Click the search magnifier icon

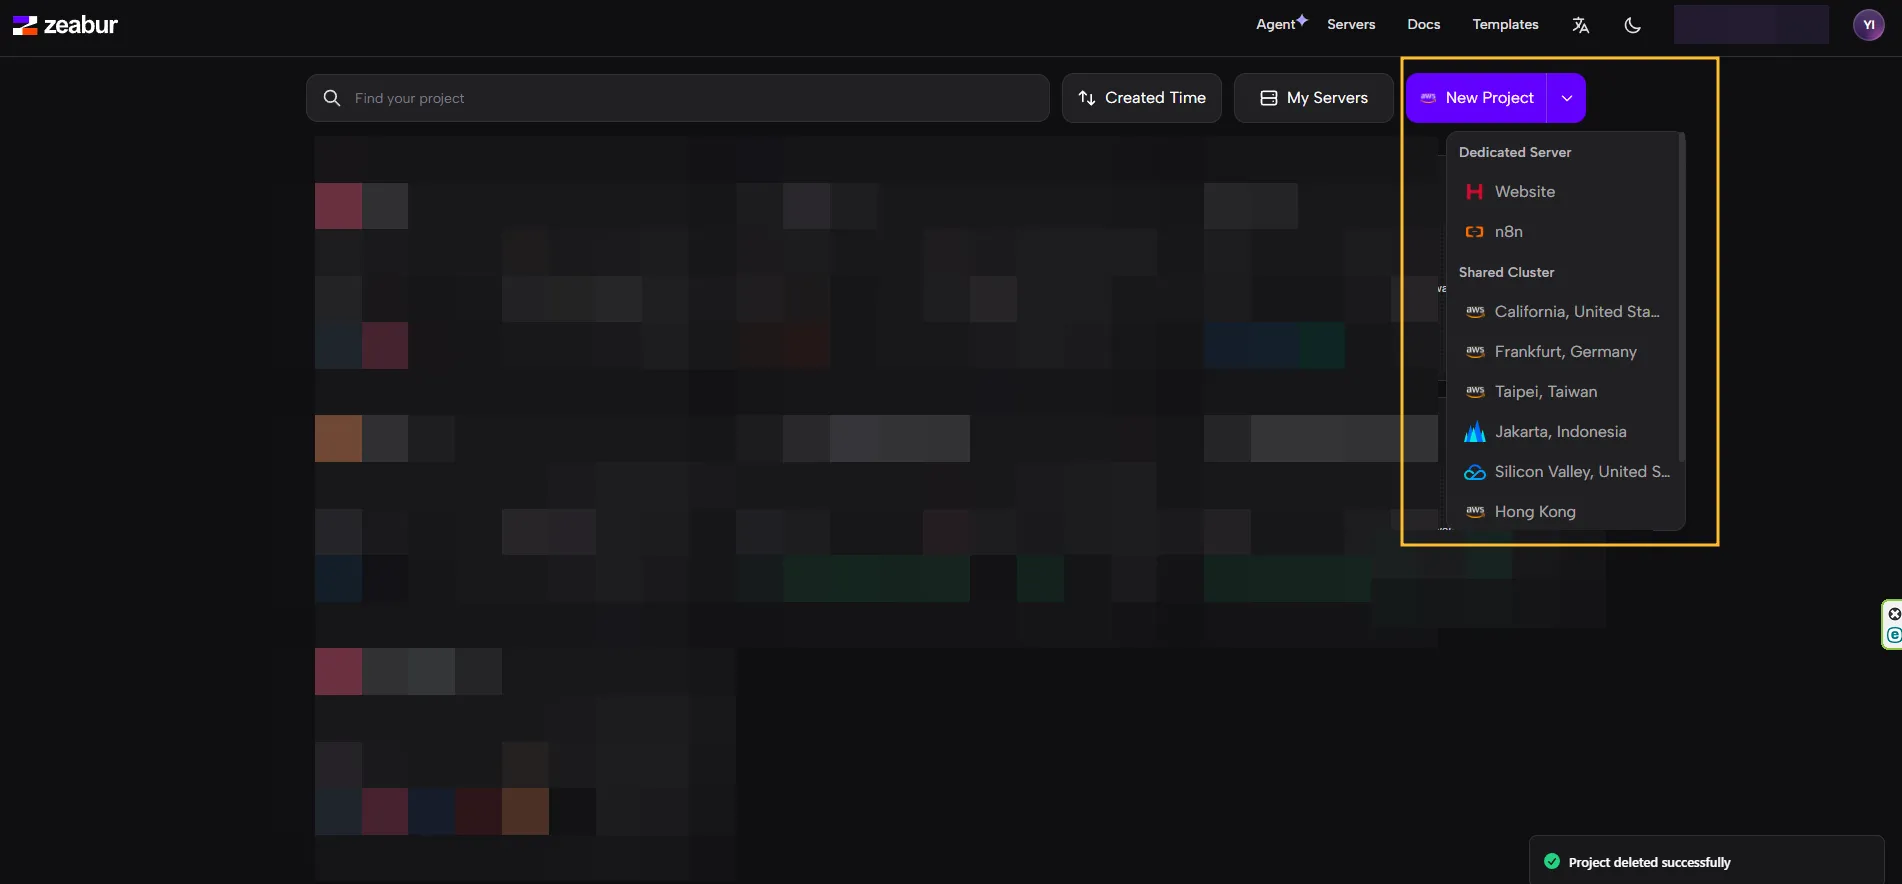[x=332, y=98]
